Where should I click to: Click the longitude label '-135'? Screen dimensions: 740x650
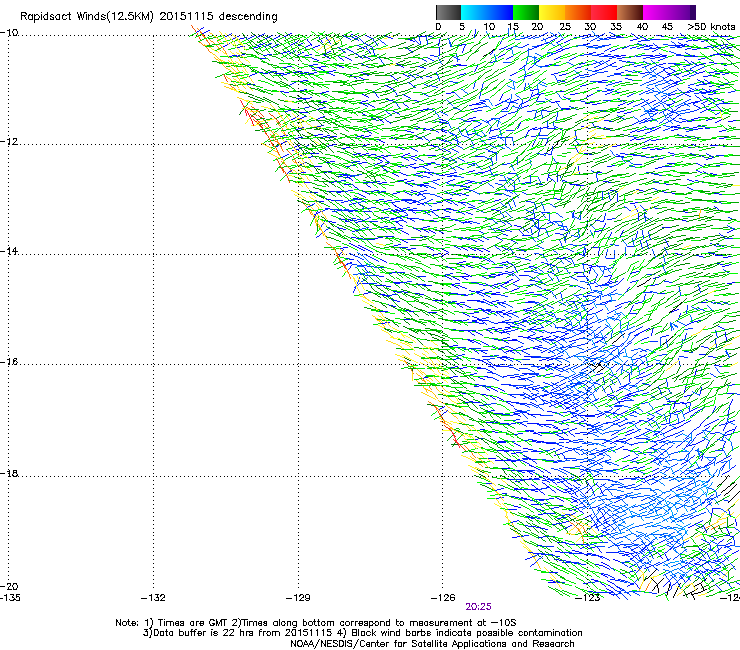pos(10,598)
